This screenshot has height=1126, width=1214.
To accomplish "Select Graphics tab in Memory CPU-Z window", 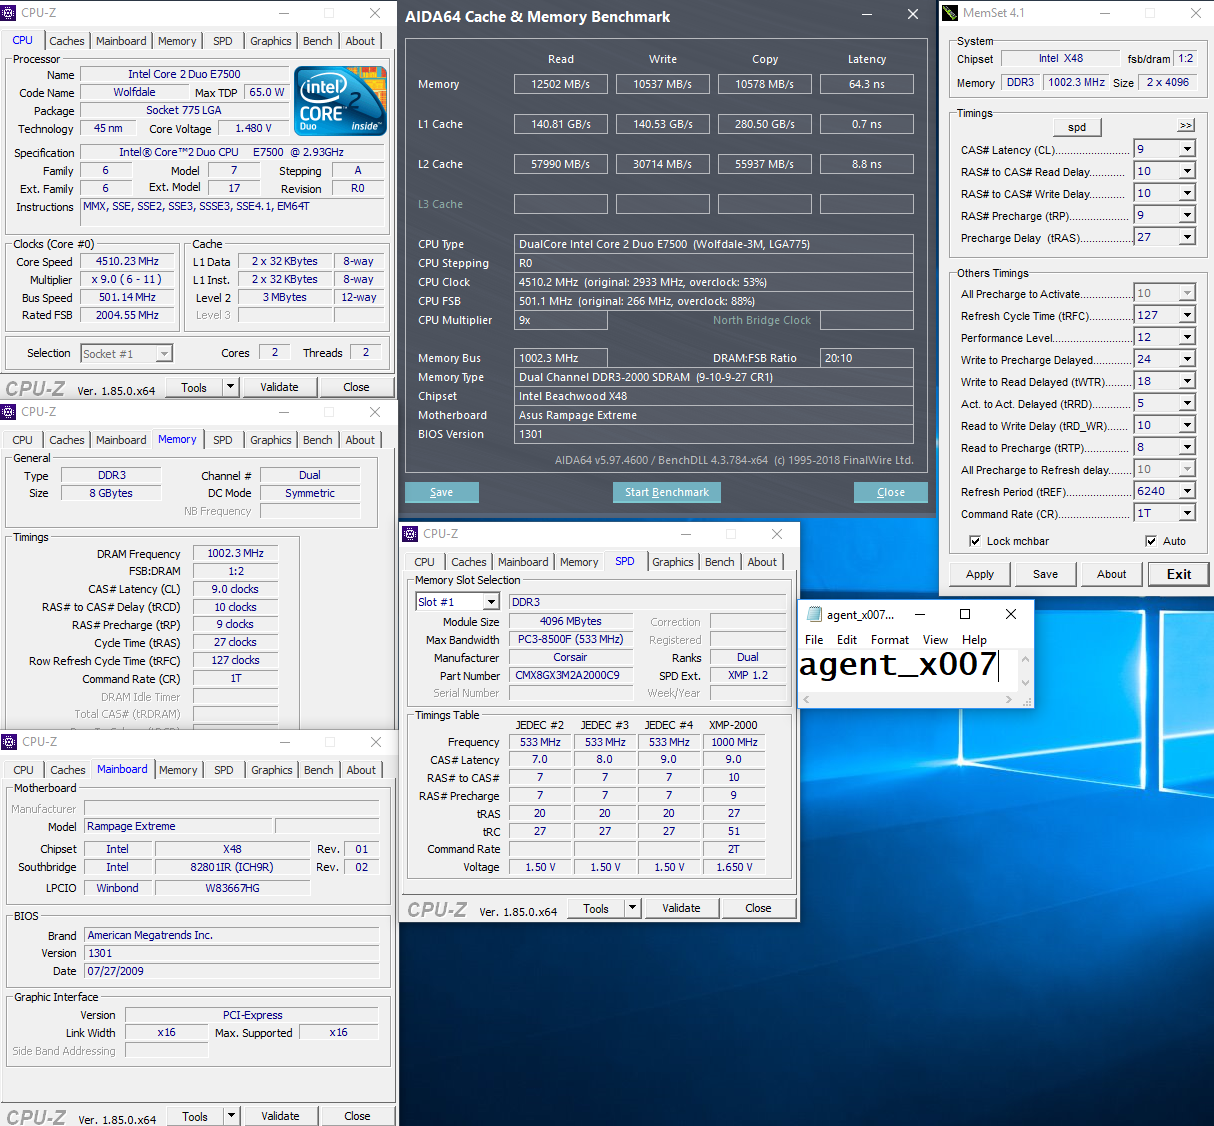I will pos(271,440).
